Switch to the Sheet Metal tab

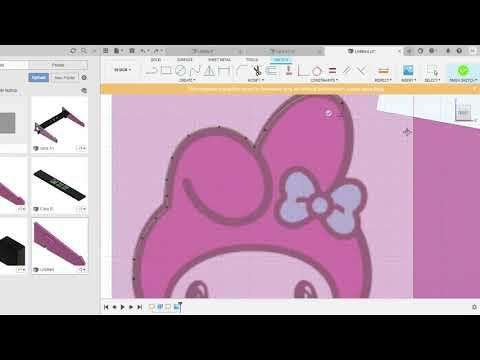(219, 60)
